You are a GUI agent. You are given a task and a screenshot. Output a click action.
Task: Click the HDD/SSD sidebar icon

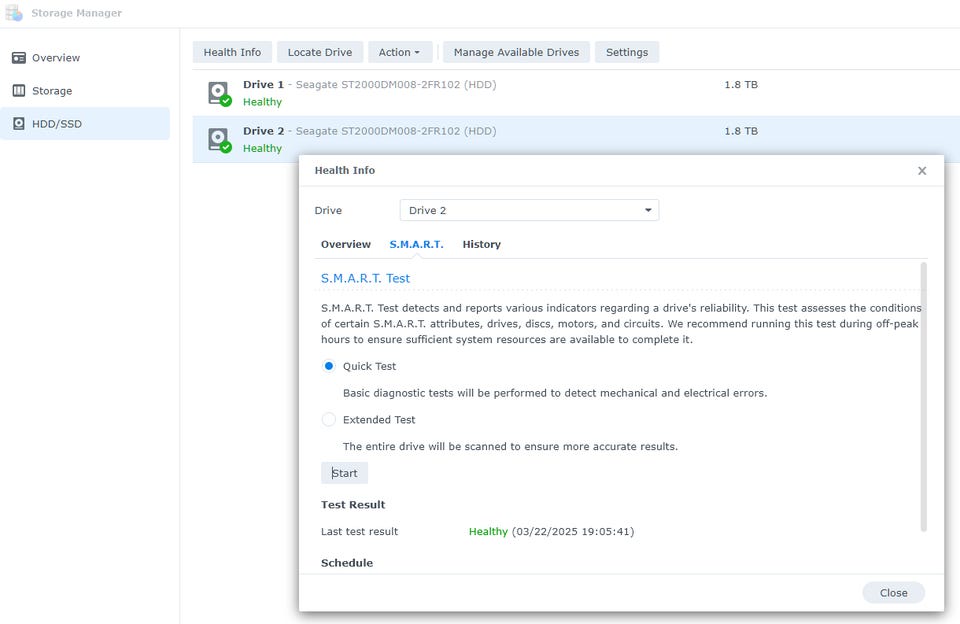(x=19, y=124)
